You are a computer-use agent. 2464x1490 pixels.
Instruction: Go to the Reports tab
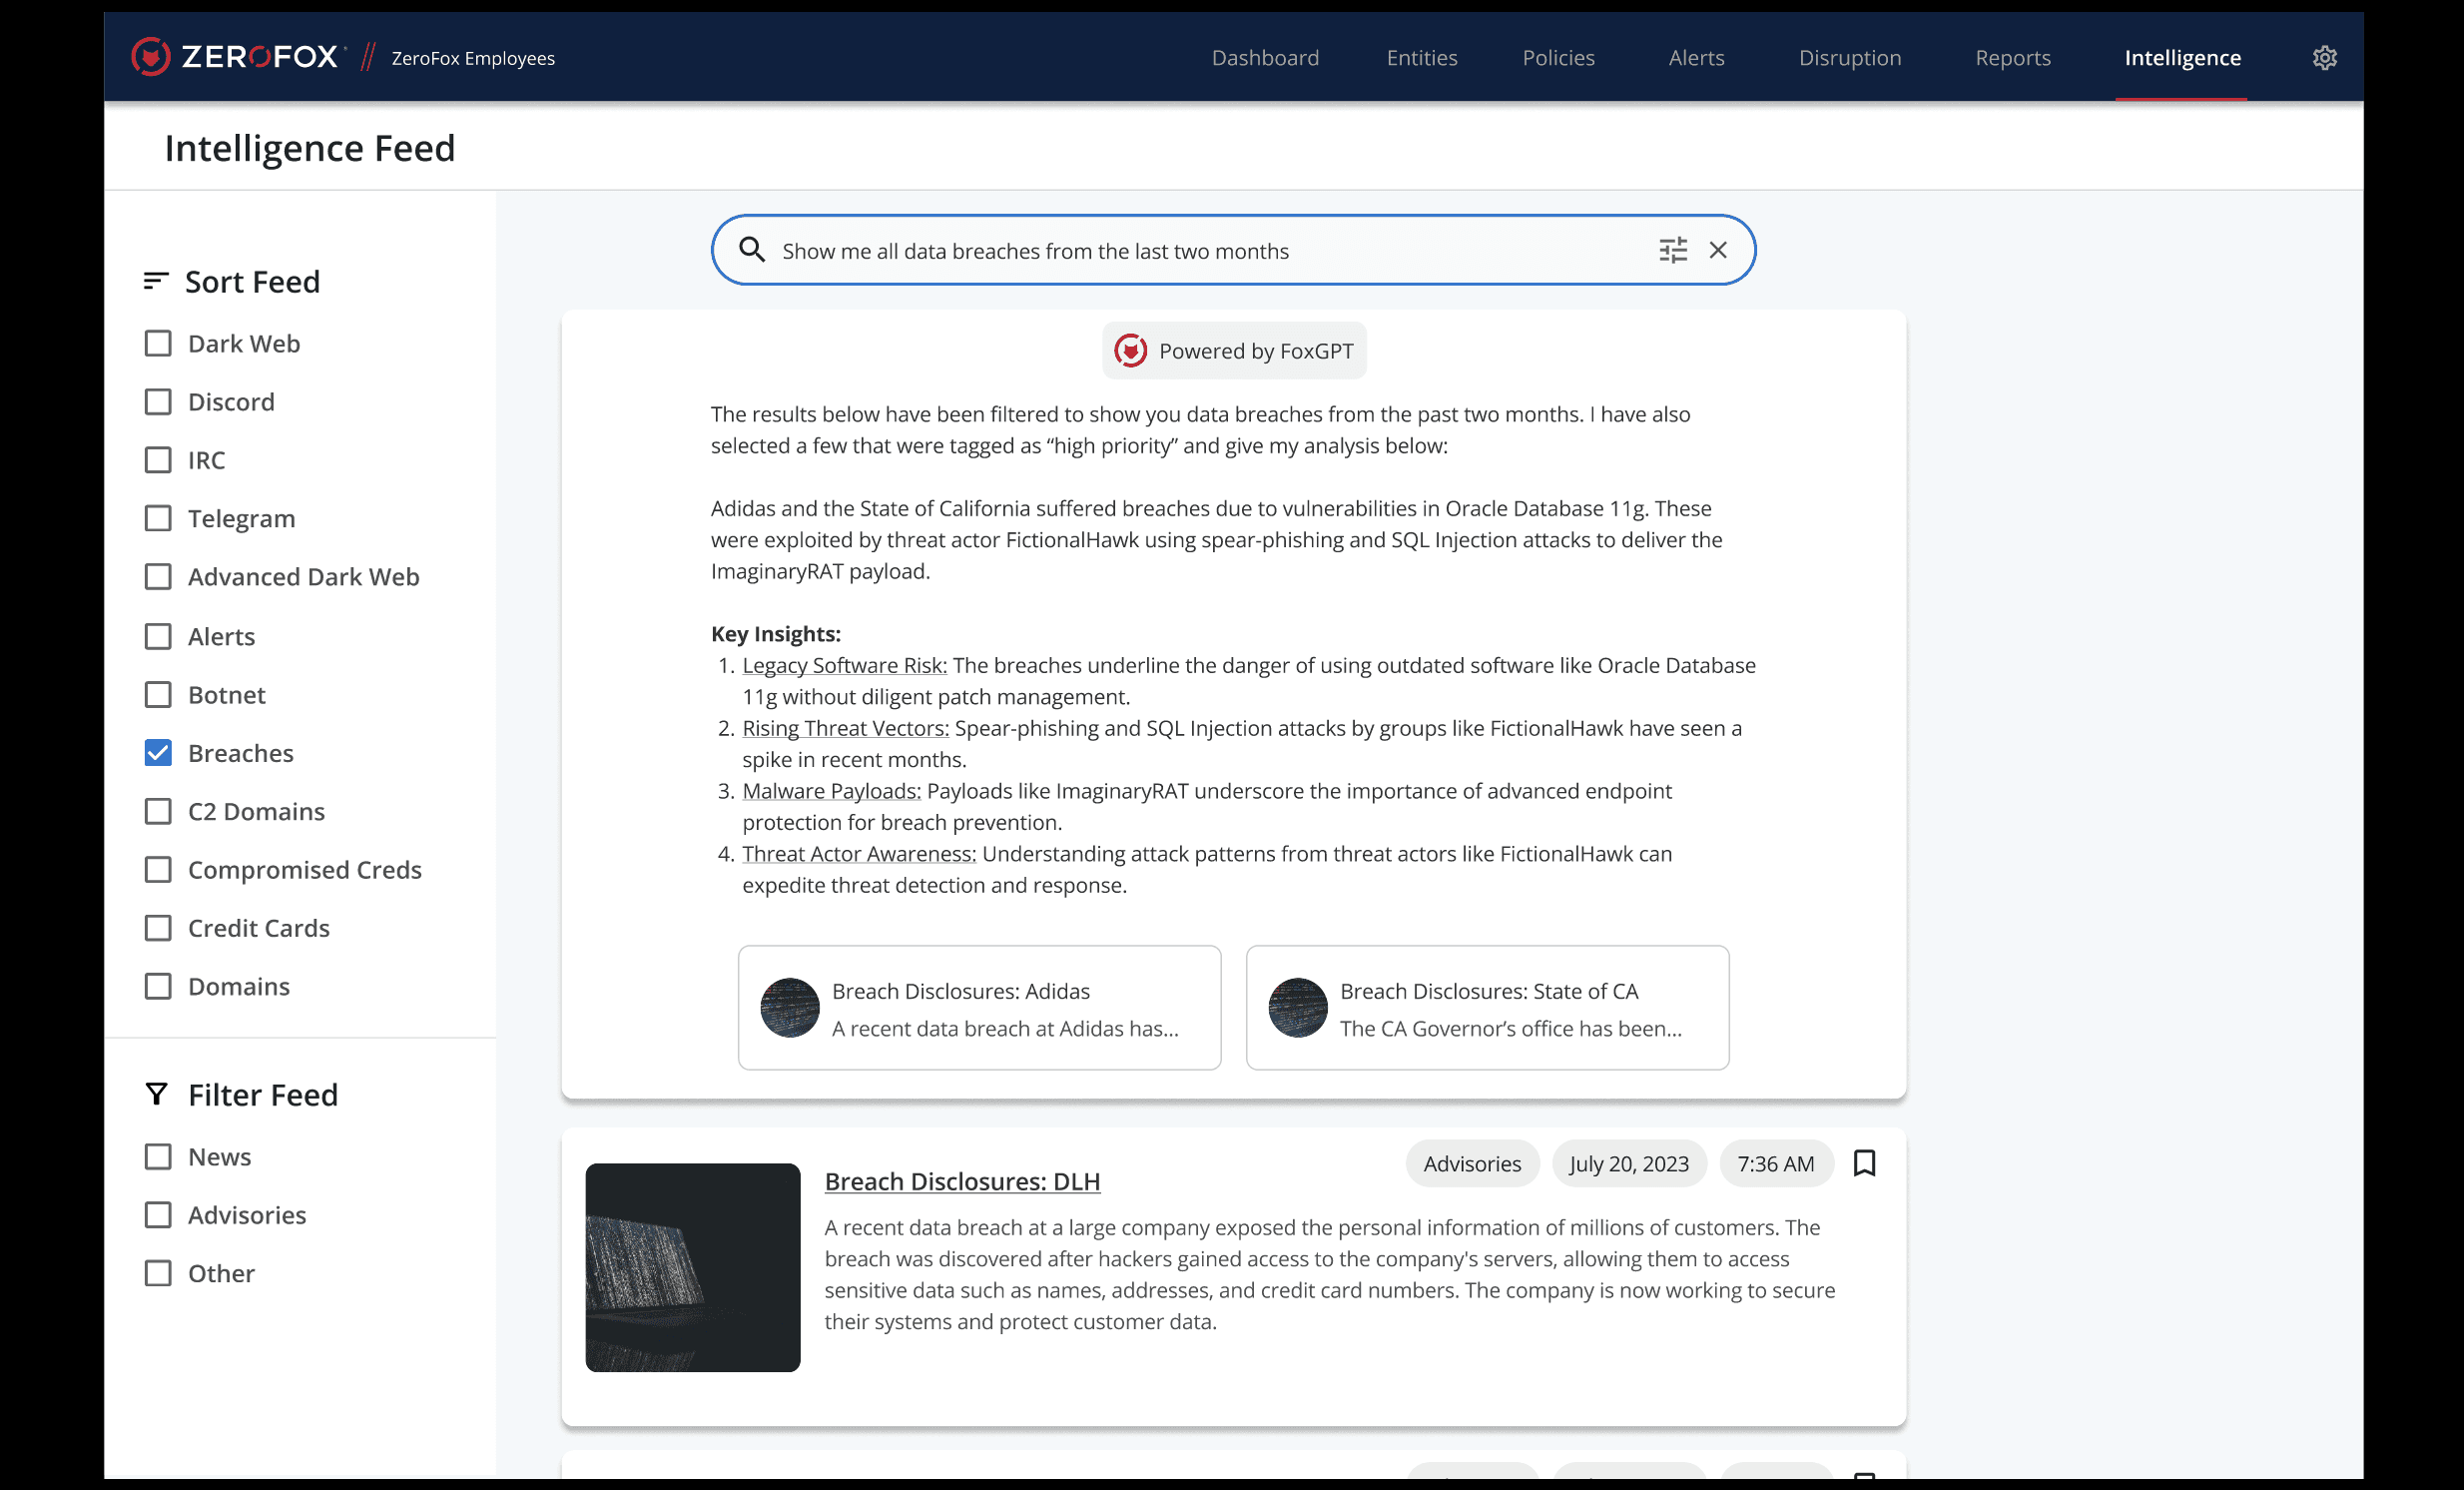2012,58
